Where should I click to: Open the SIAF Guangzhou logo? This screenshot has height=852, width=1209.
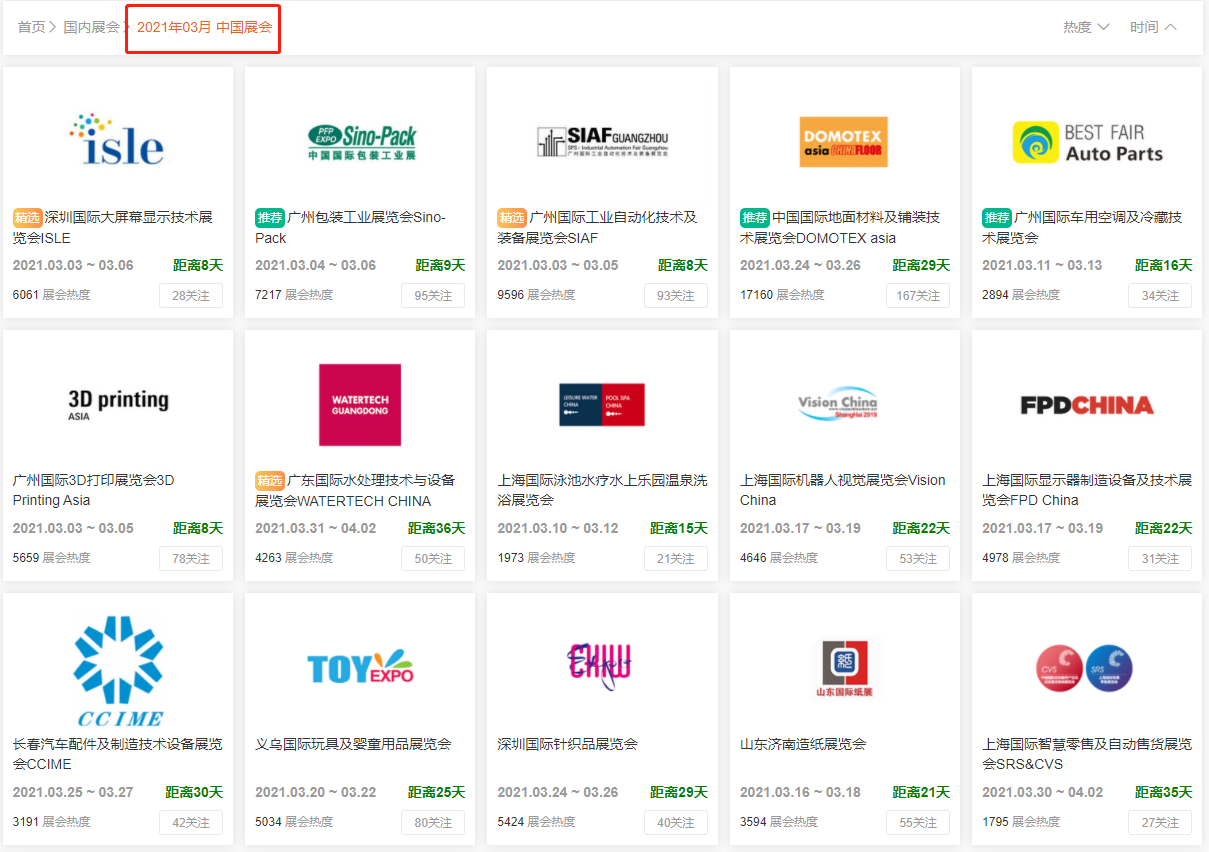click(602, 141)
